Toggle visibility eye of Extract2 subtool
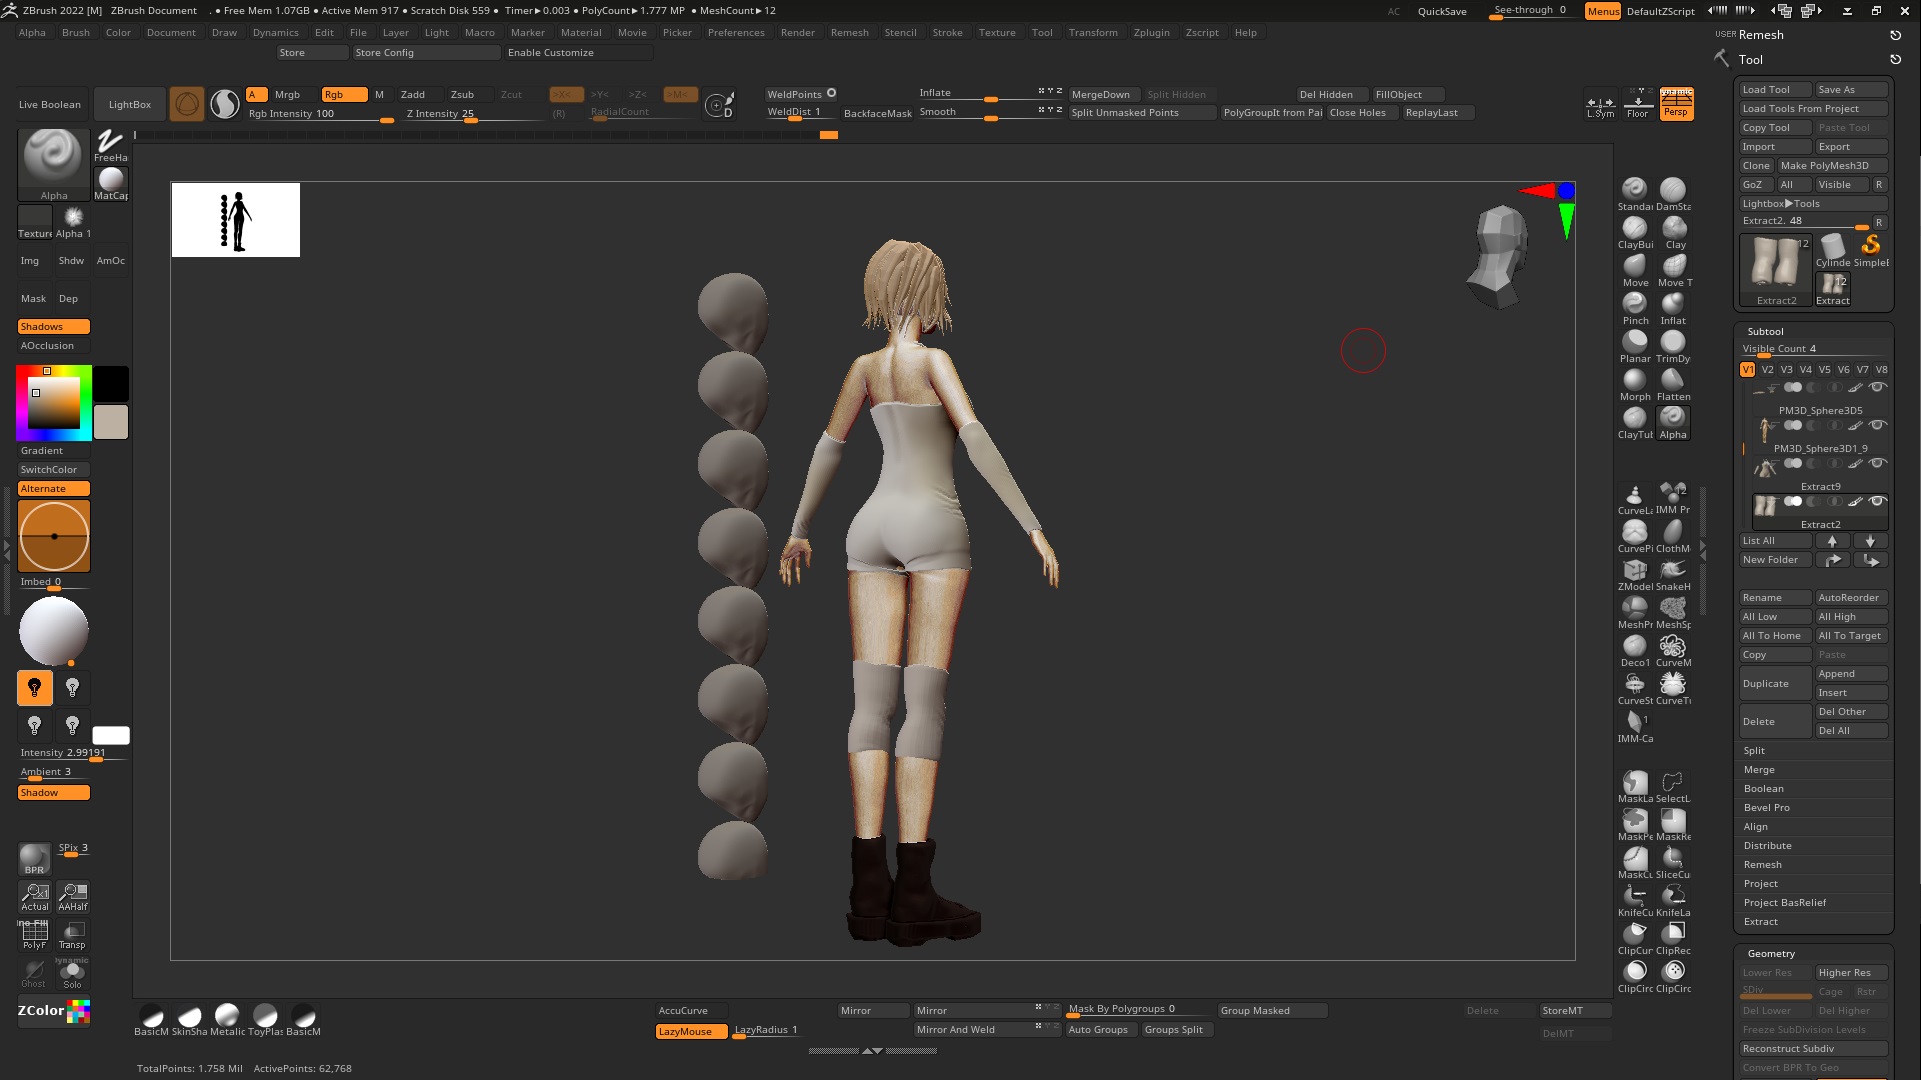Image resolution: width=1921 pixels, height=1080 pixels. pos(1877,501)
